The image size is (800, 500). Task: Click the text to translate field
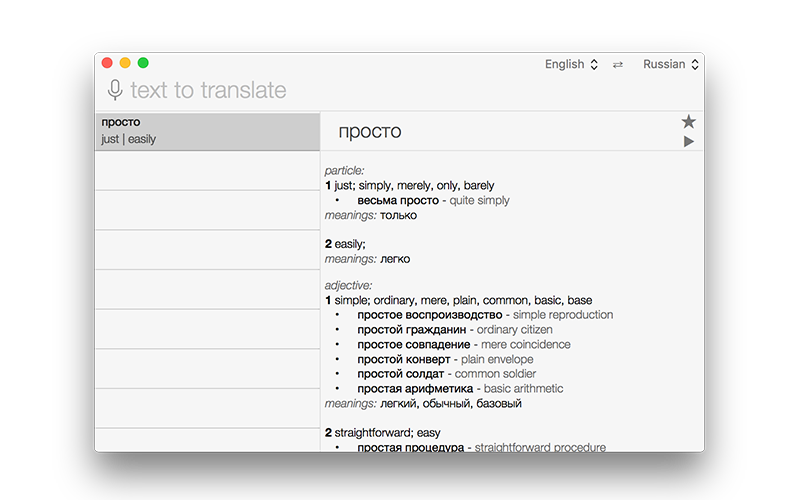208,90
